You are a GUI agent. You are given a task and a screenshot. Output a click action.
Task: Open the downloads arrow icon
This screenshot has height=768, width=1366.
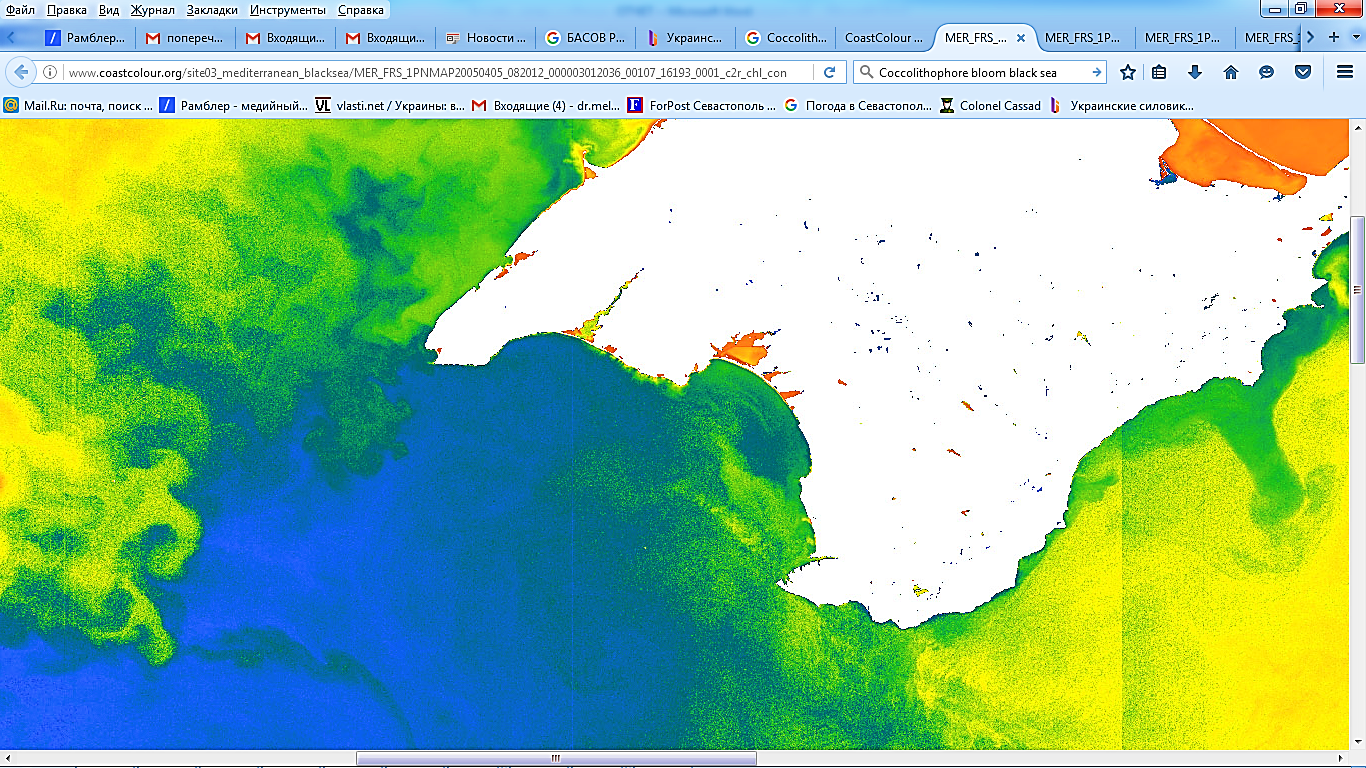coord(1195,72)
